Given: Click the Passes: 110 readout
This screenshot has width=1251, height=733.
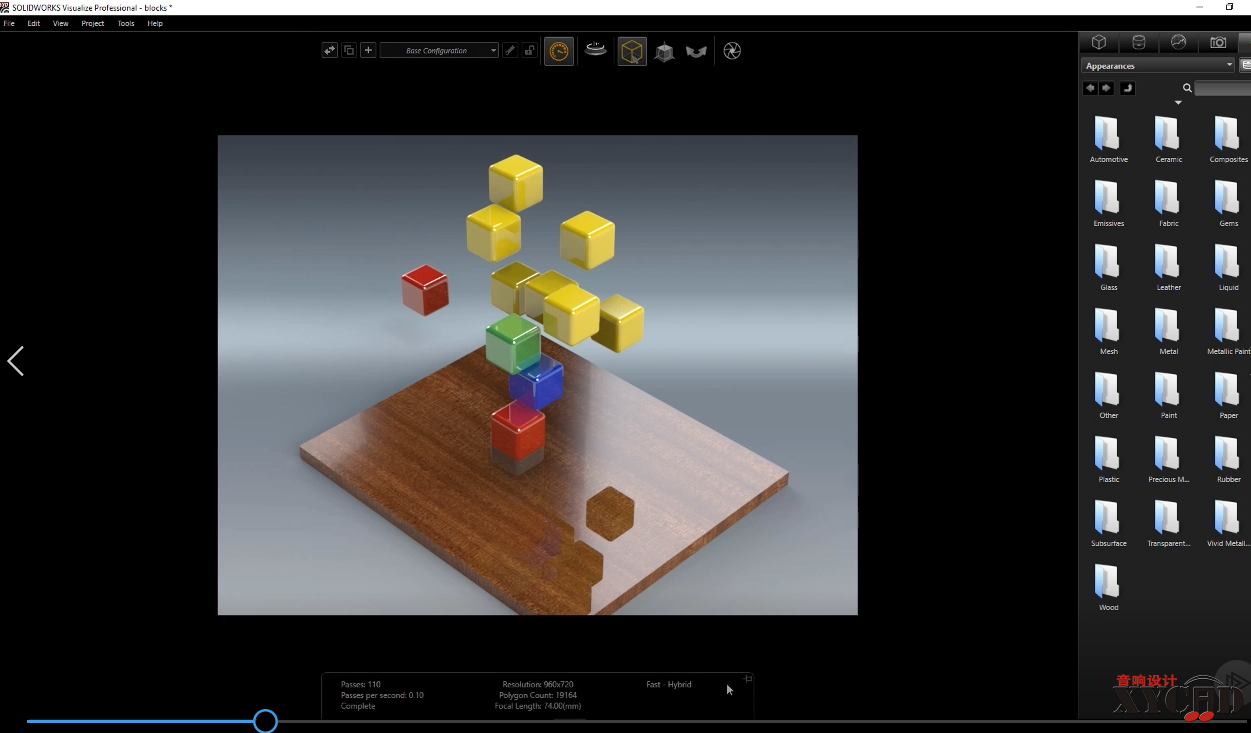Looking at the screenshot, I should pos(361,685).
